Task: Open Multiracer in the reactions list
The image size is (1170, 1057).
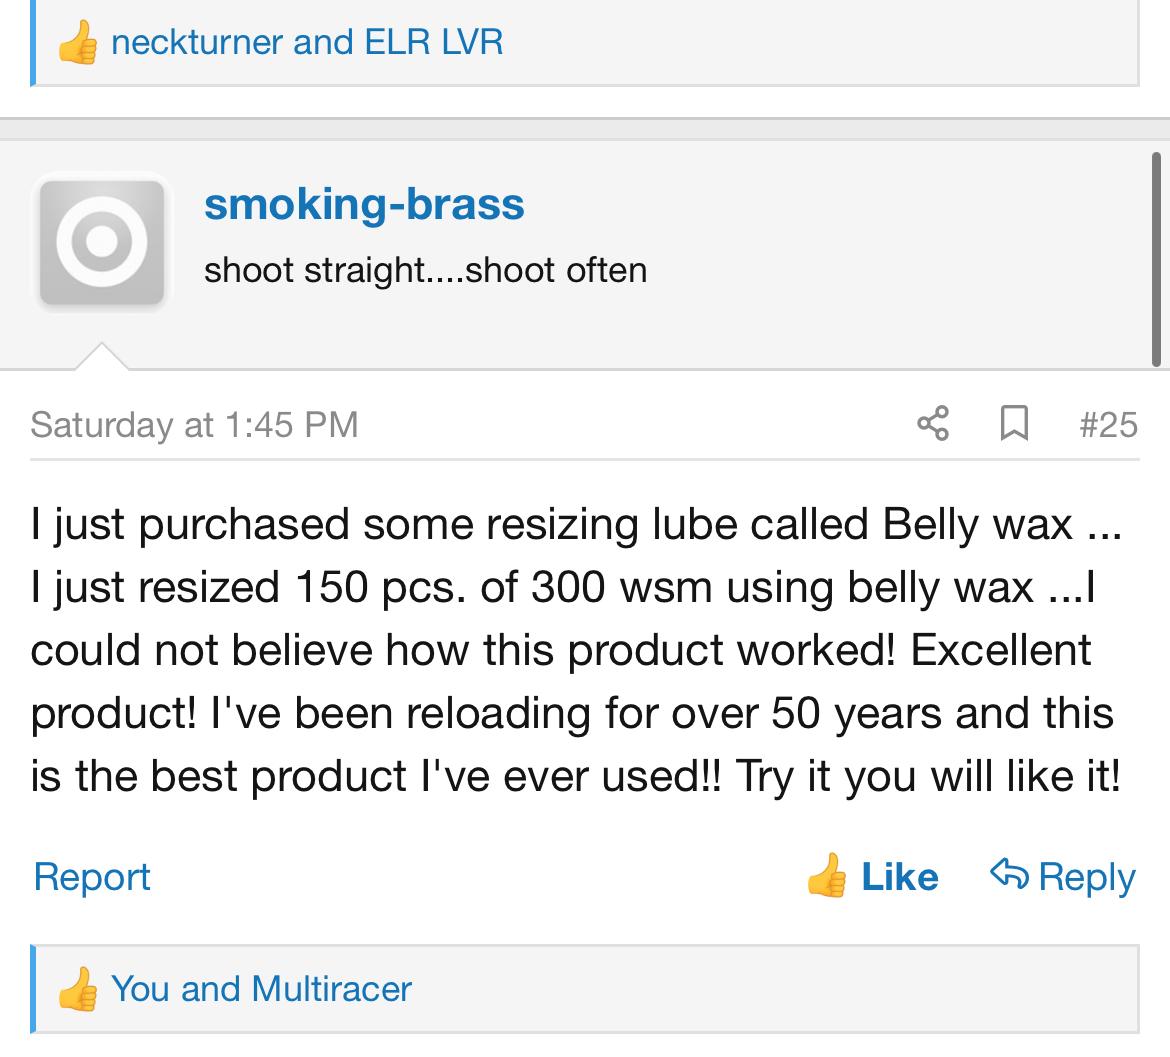Action: point(331,989)
